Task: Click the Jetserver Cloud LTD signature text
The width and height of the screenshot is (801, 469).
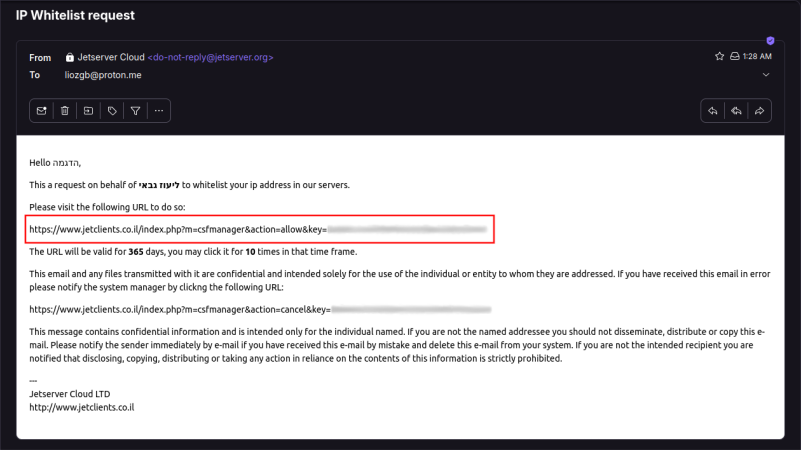Action: pyautogui.click(x=69, y=394)
